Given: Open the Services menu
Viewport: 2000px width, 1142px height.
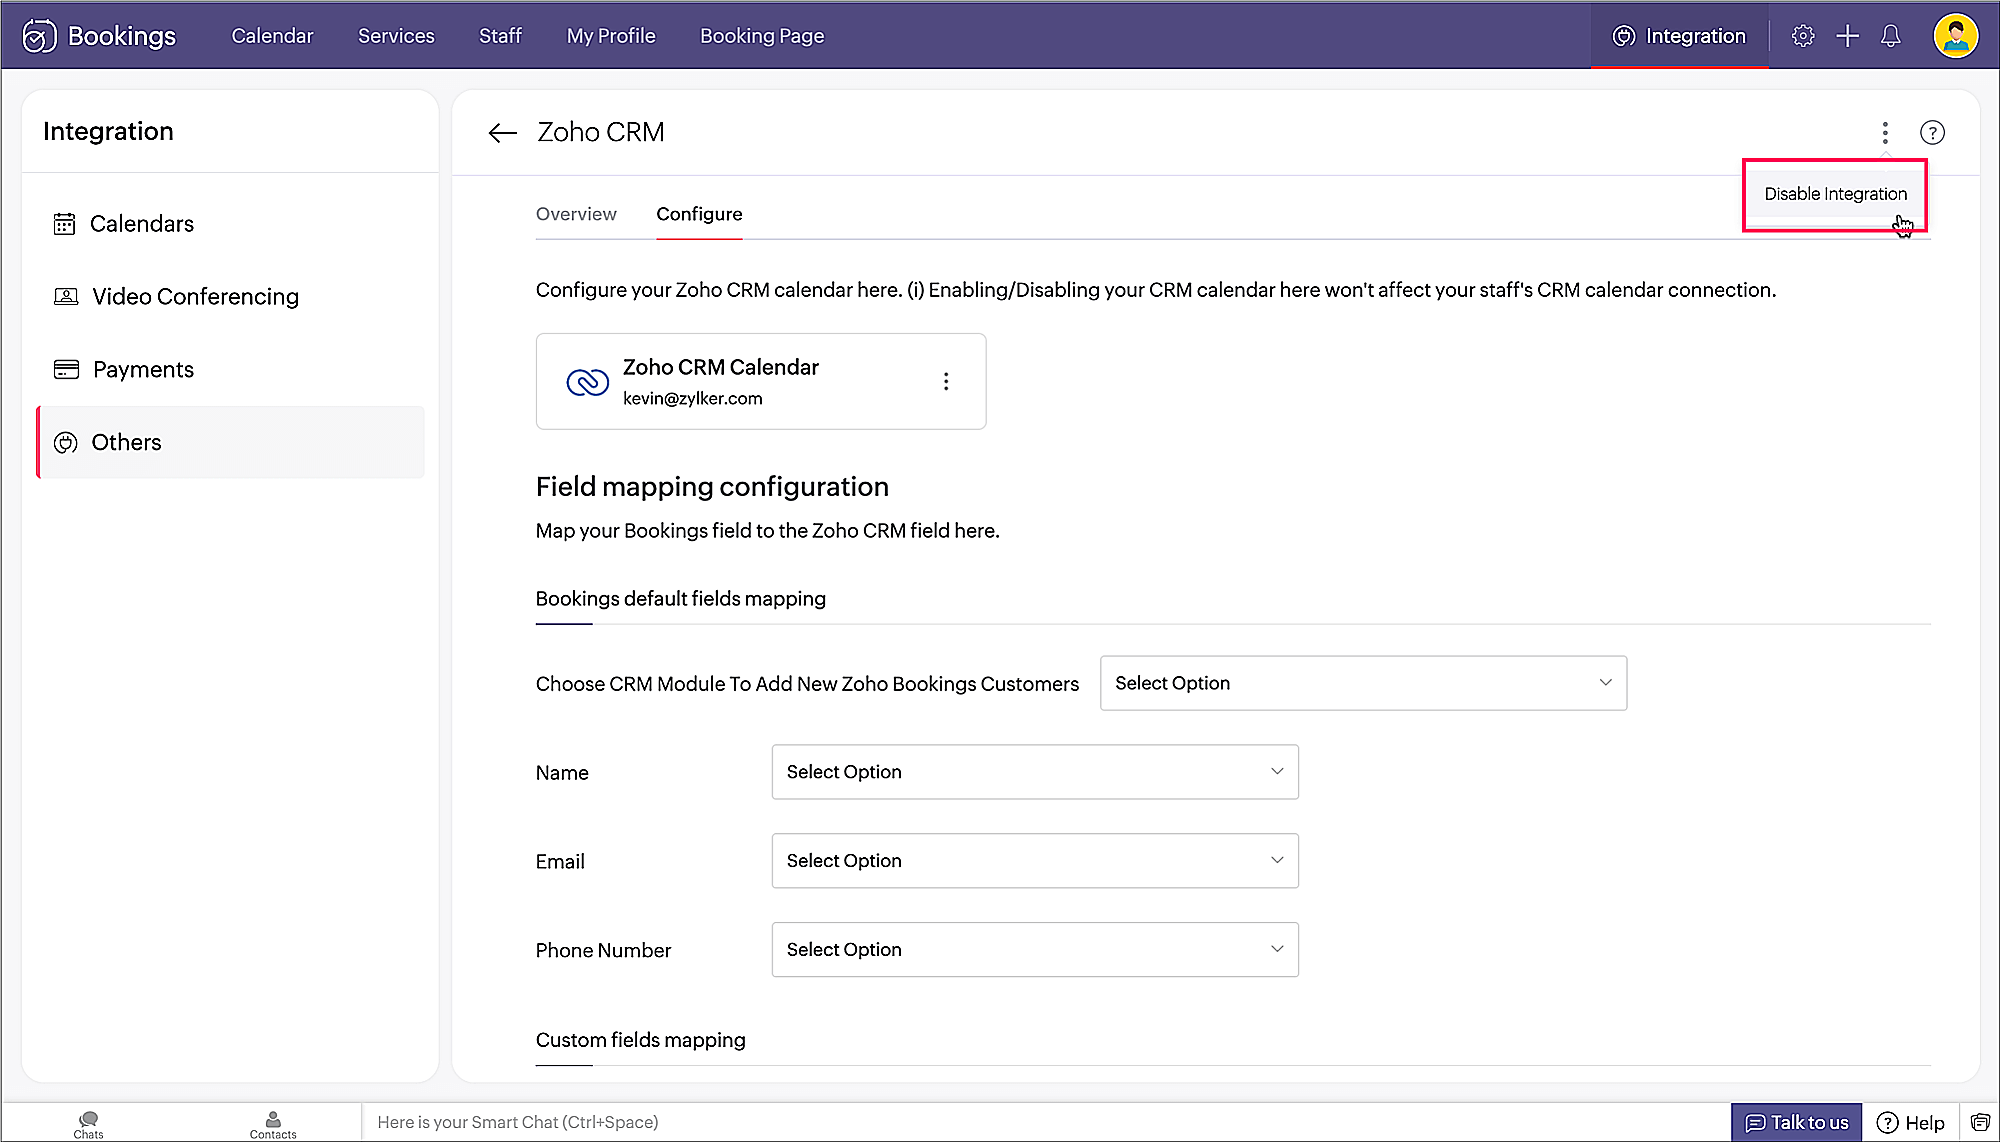Looking at the screenshot, I should click(396, 36).
